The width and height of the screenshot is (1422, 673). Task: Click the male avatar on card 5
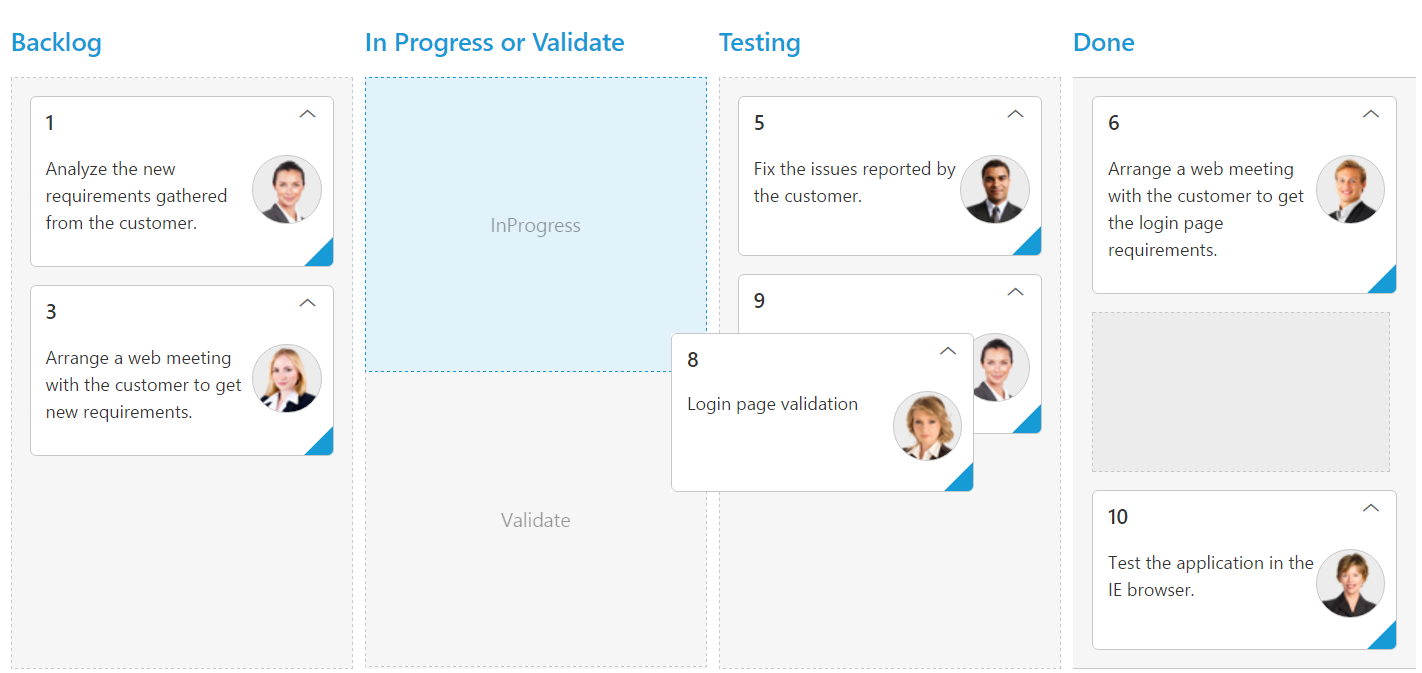[995, 190]
